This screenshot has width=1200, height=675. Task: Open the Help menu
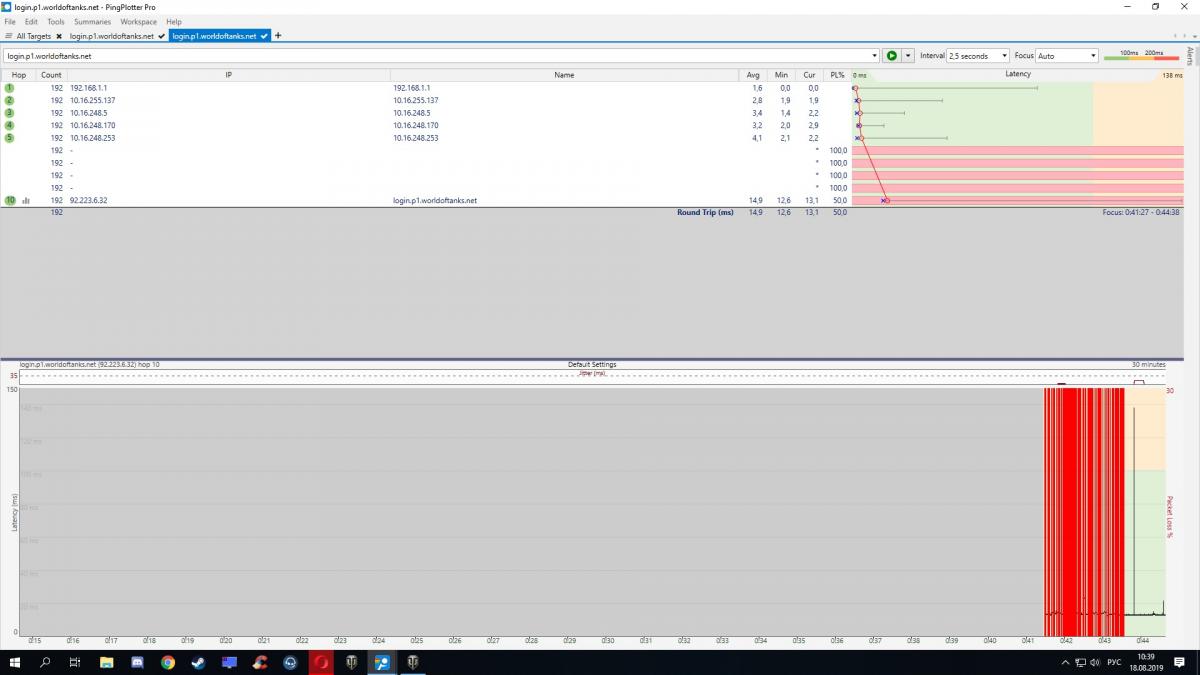coord(174,21)
